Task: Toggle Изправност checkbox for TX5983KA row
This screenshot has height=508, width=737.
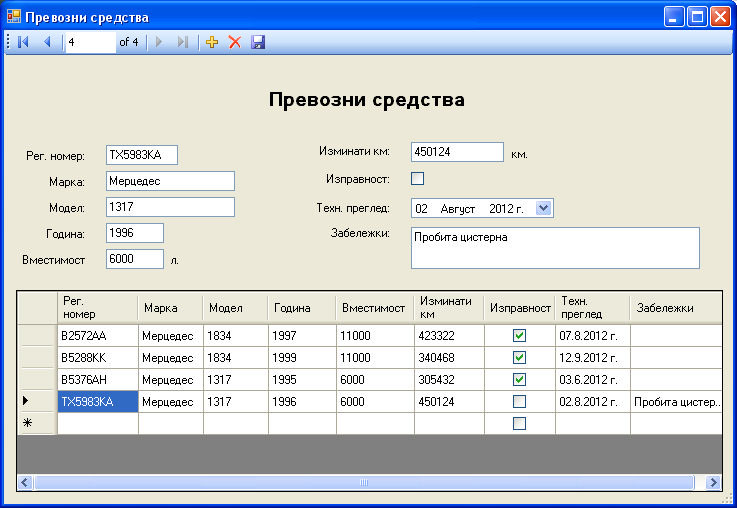Action: 519,401
